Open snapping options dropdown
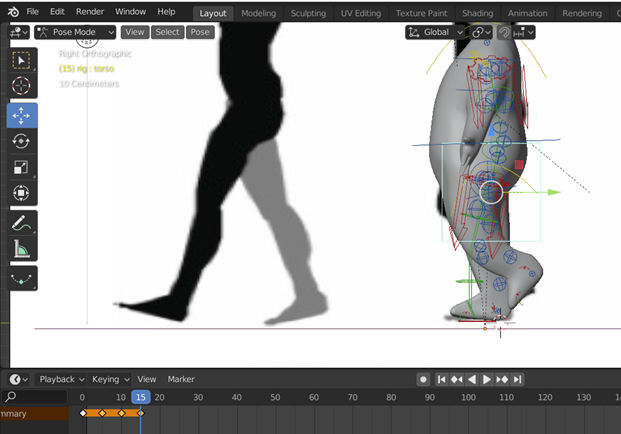 [x=524, y=32]
